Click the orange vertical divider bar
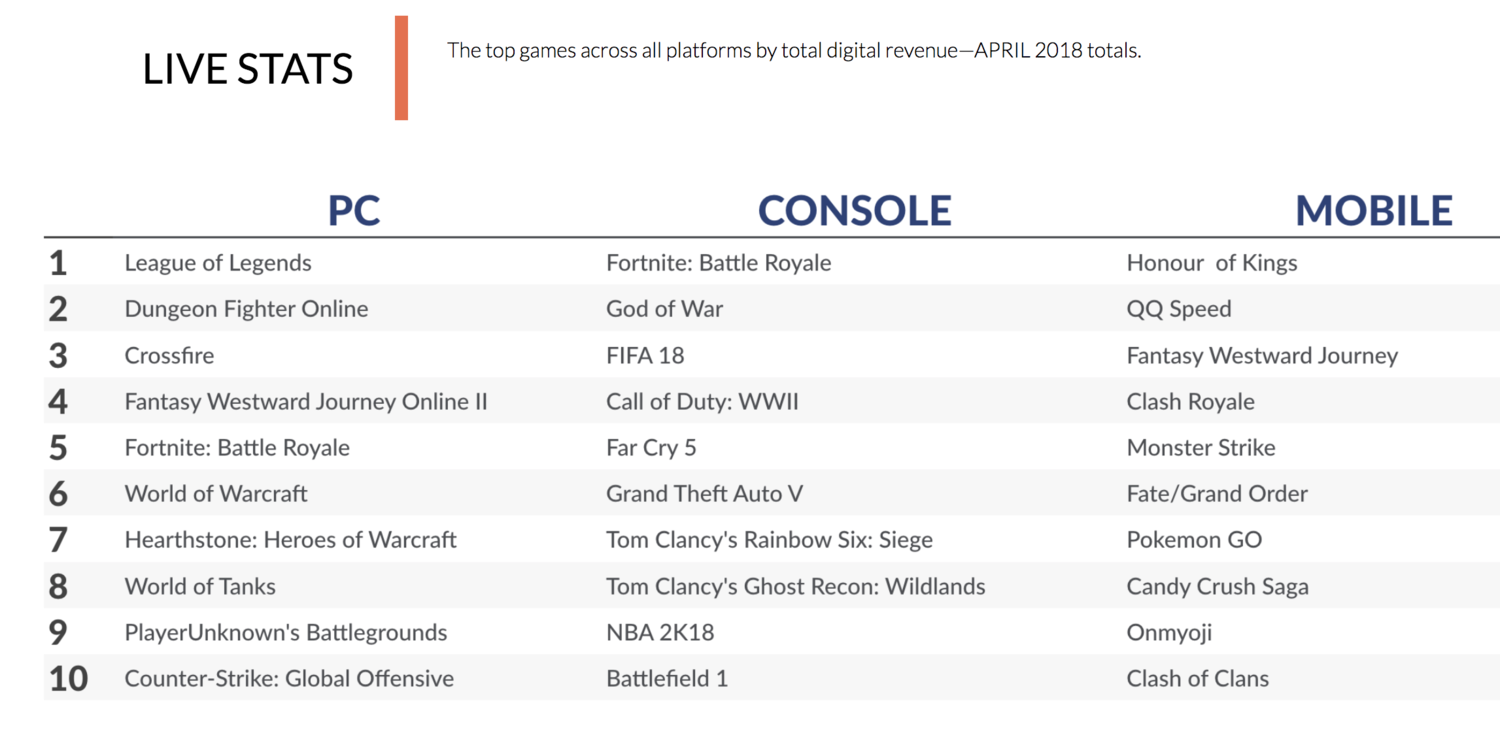This screenshot has height=741, width=1500. (x=401, y=68)
